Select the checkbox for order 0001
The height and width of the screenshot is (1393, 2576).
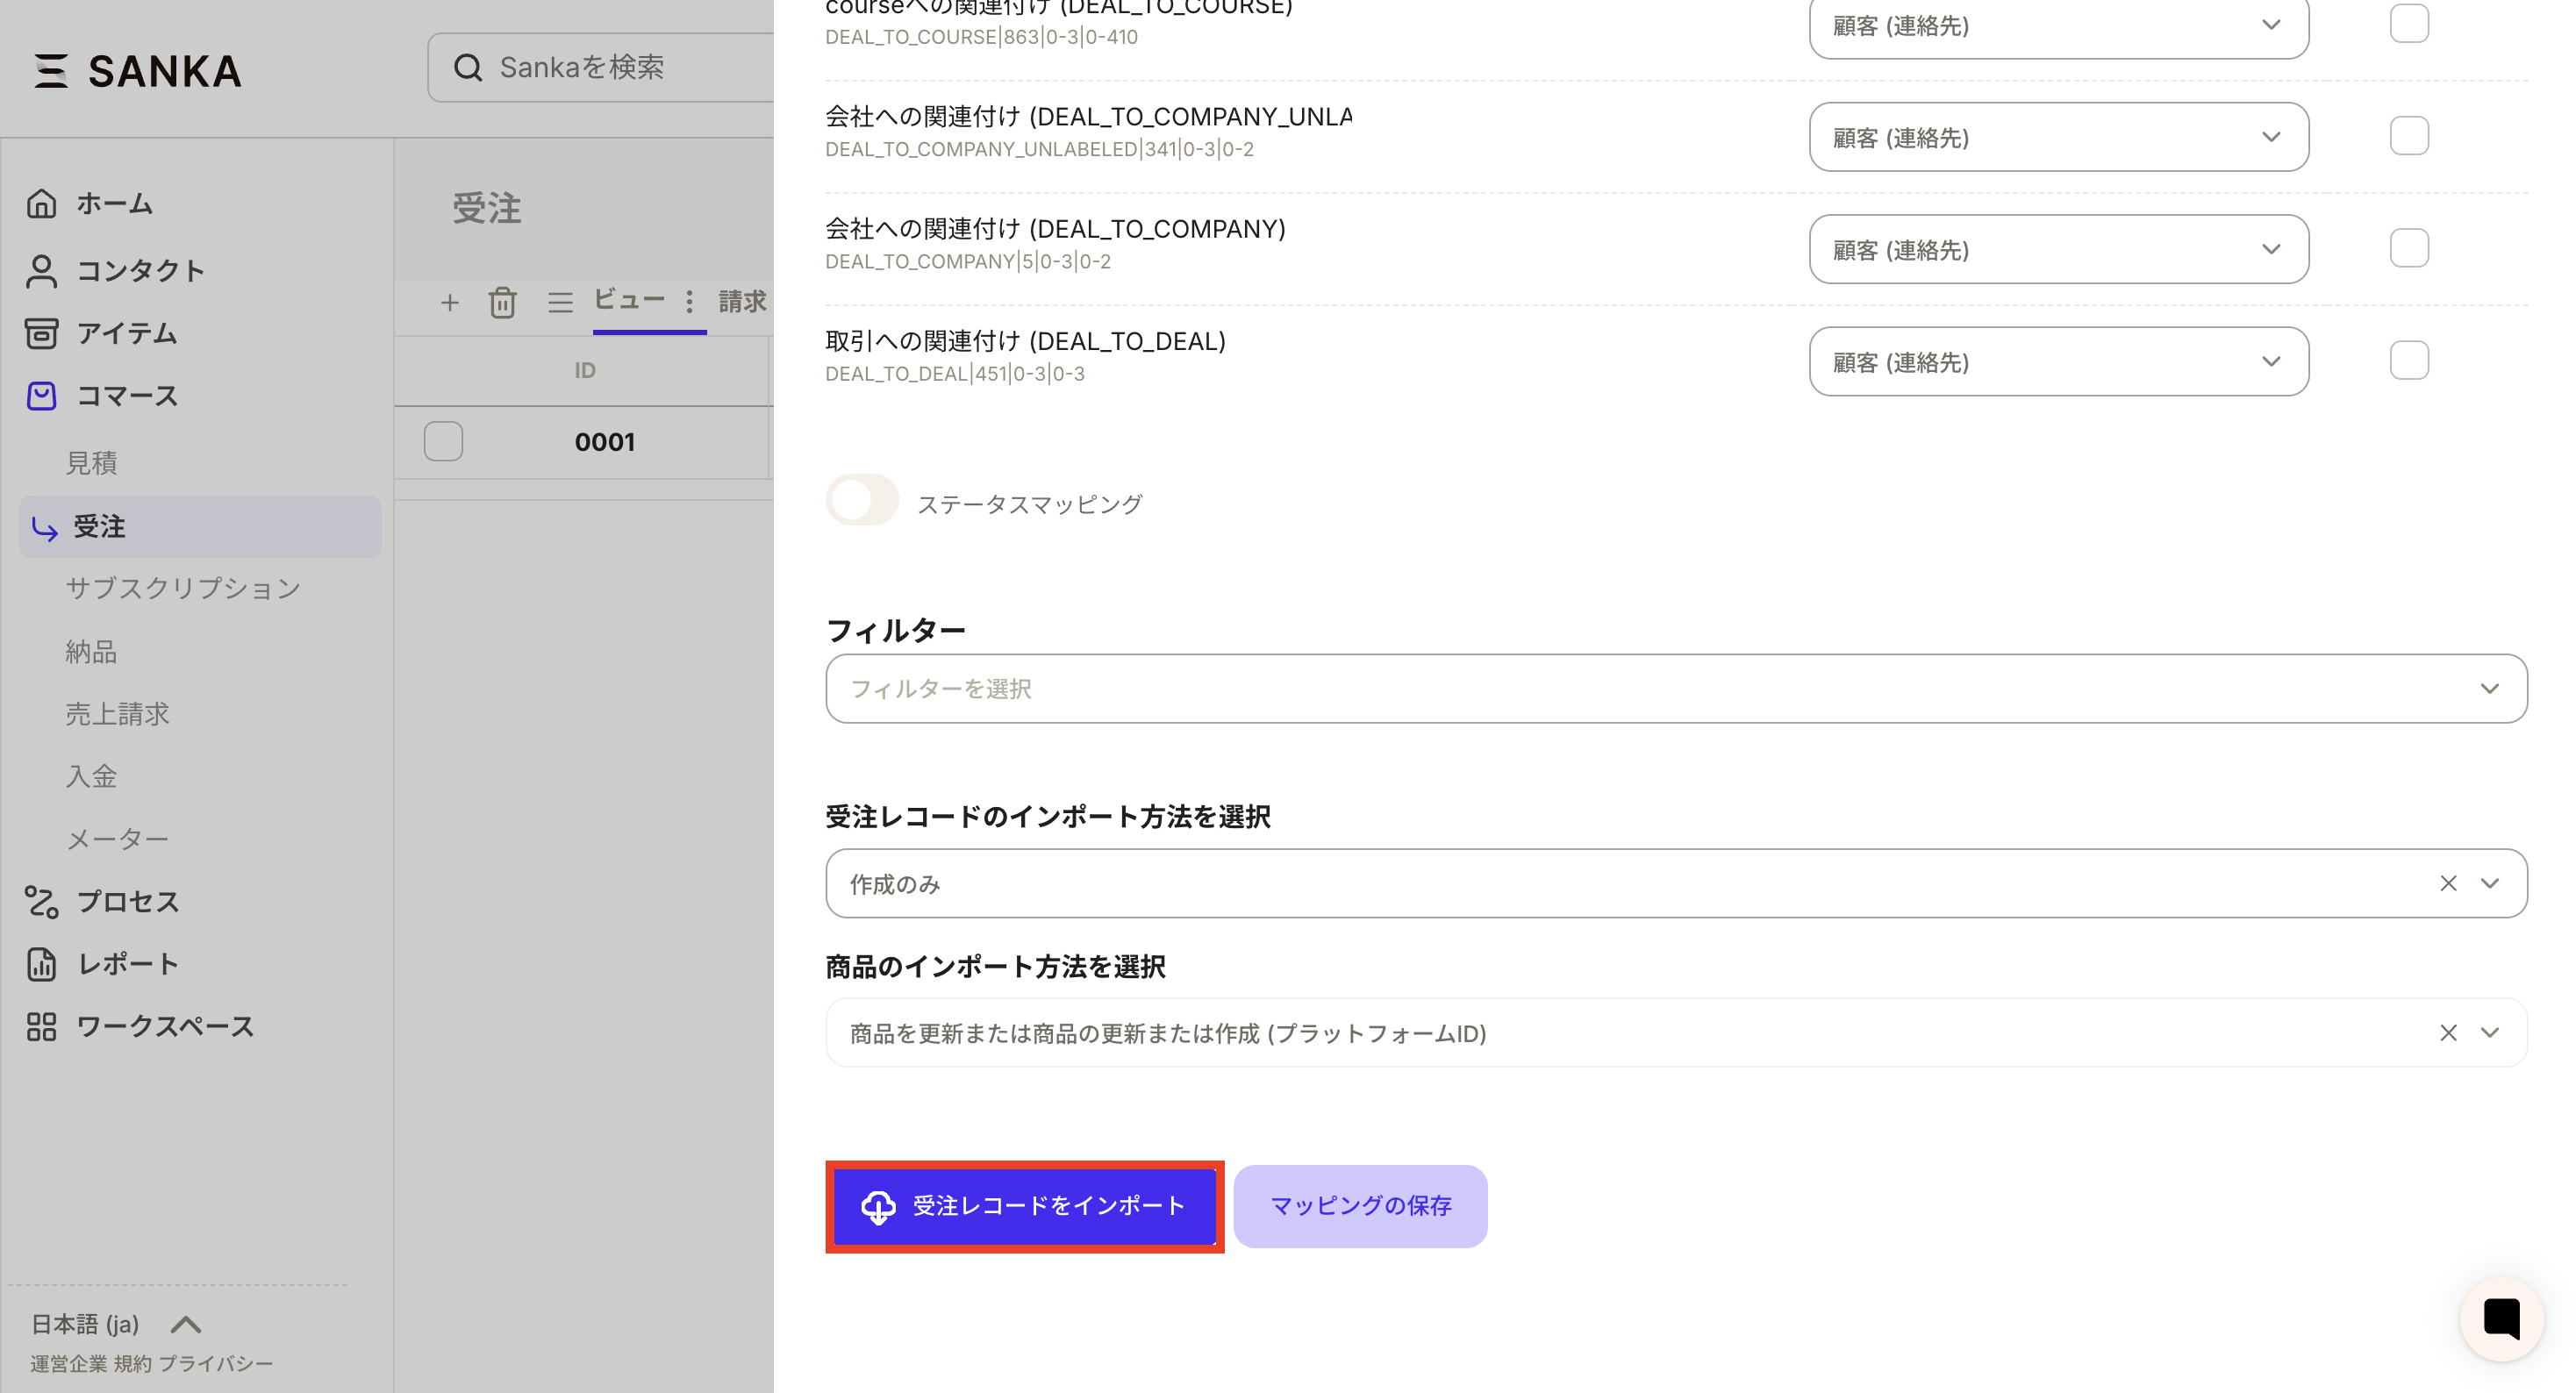click(443, 442)
